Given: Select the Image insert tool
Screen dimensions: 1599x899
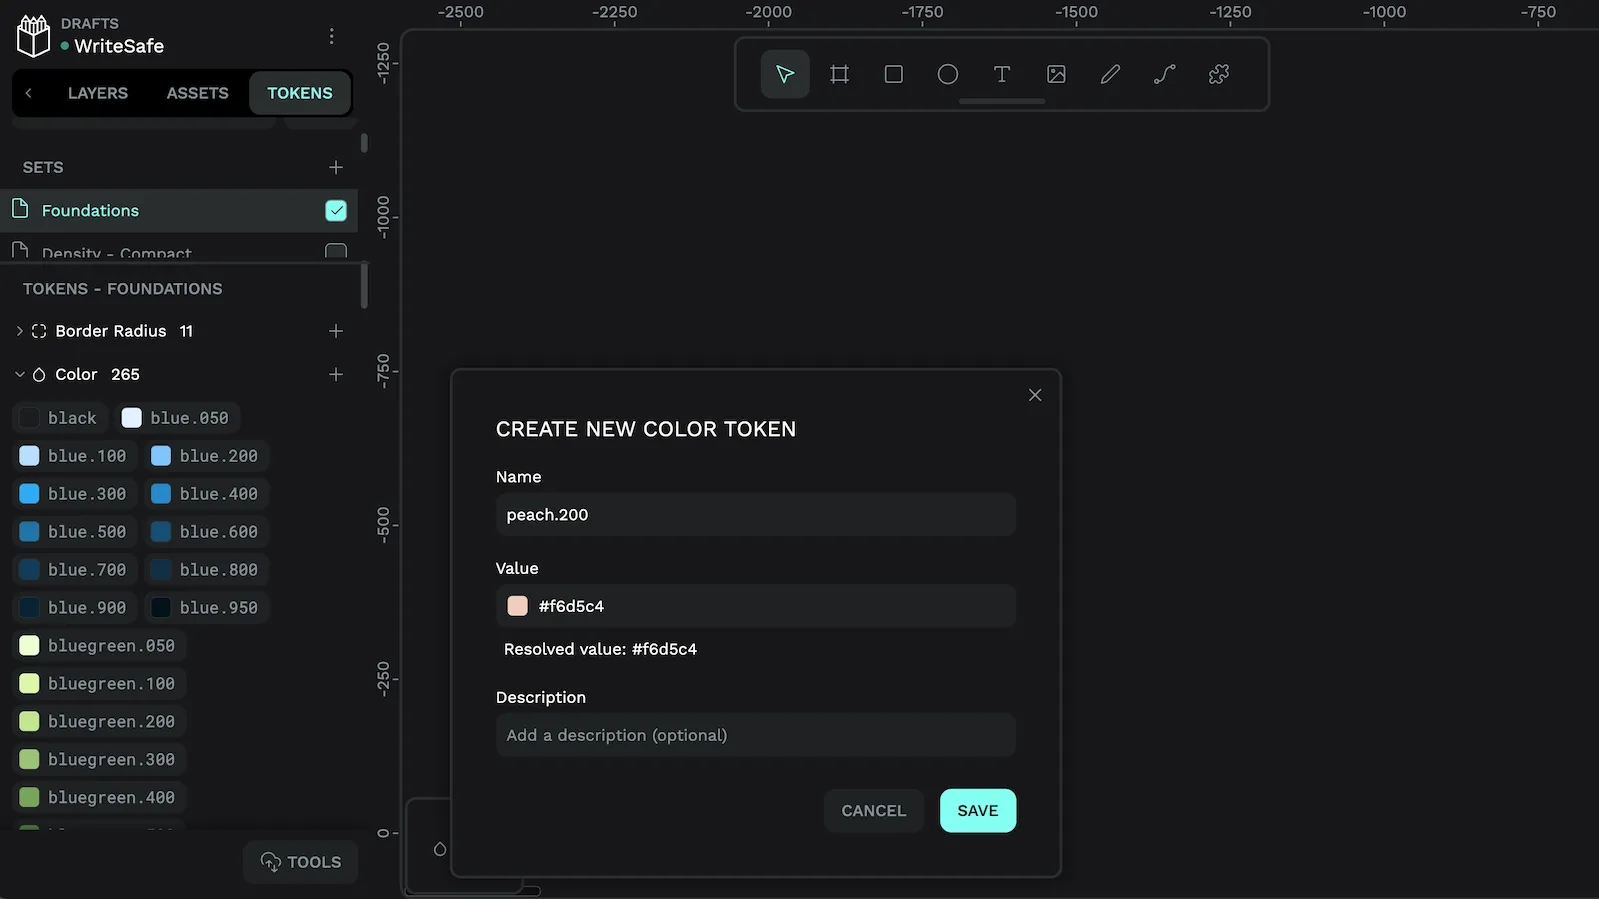Looking at the screenshot, I should pos(1056,74).
